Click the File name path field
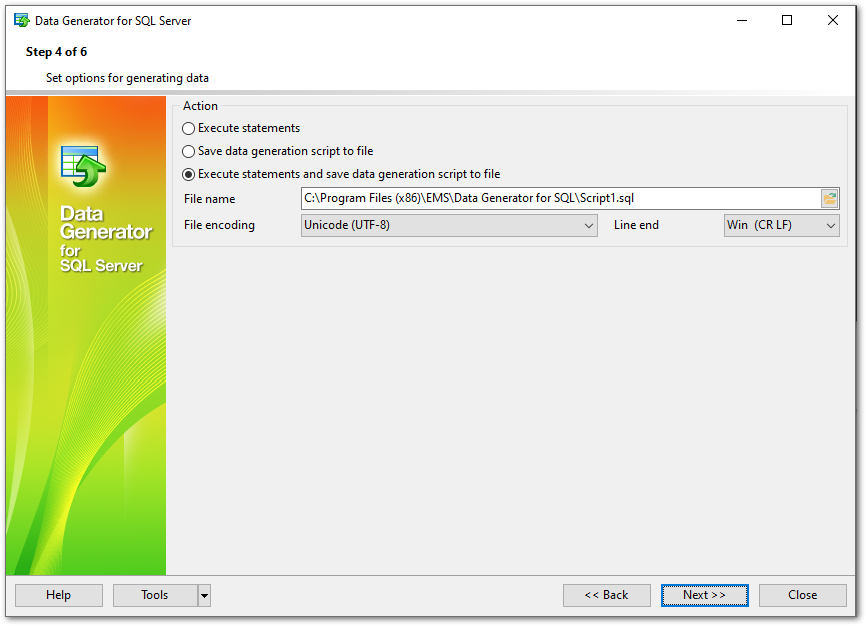The width and height of the screenshot is (866, 626). pyautogui.click(x=561, y=198)
